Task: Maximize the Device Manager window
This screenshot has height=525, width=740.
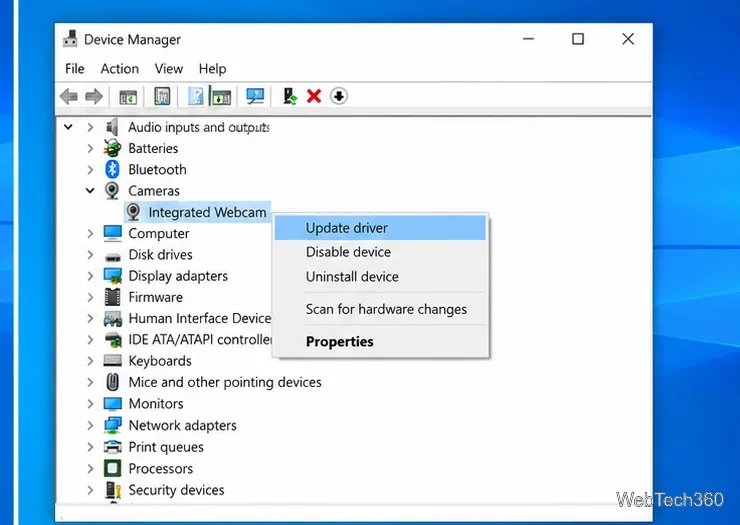Action: point(578,39)
